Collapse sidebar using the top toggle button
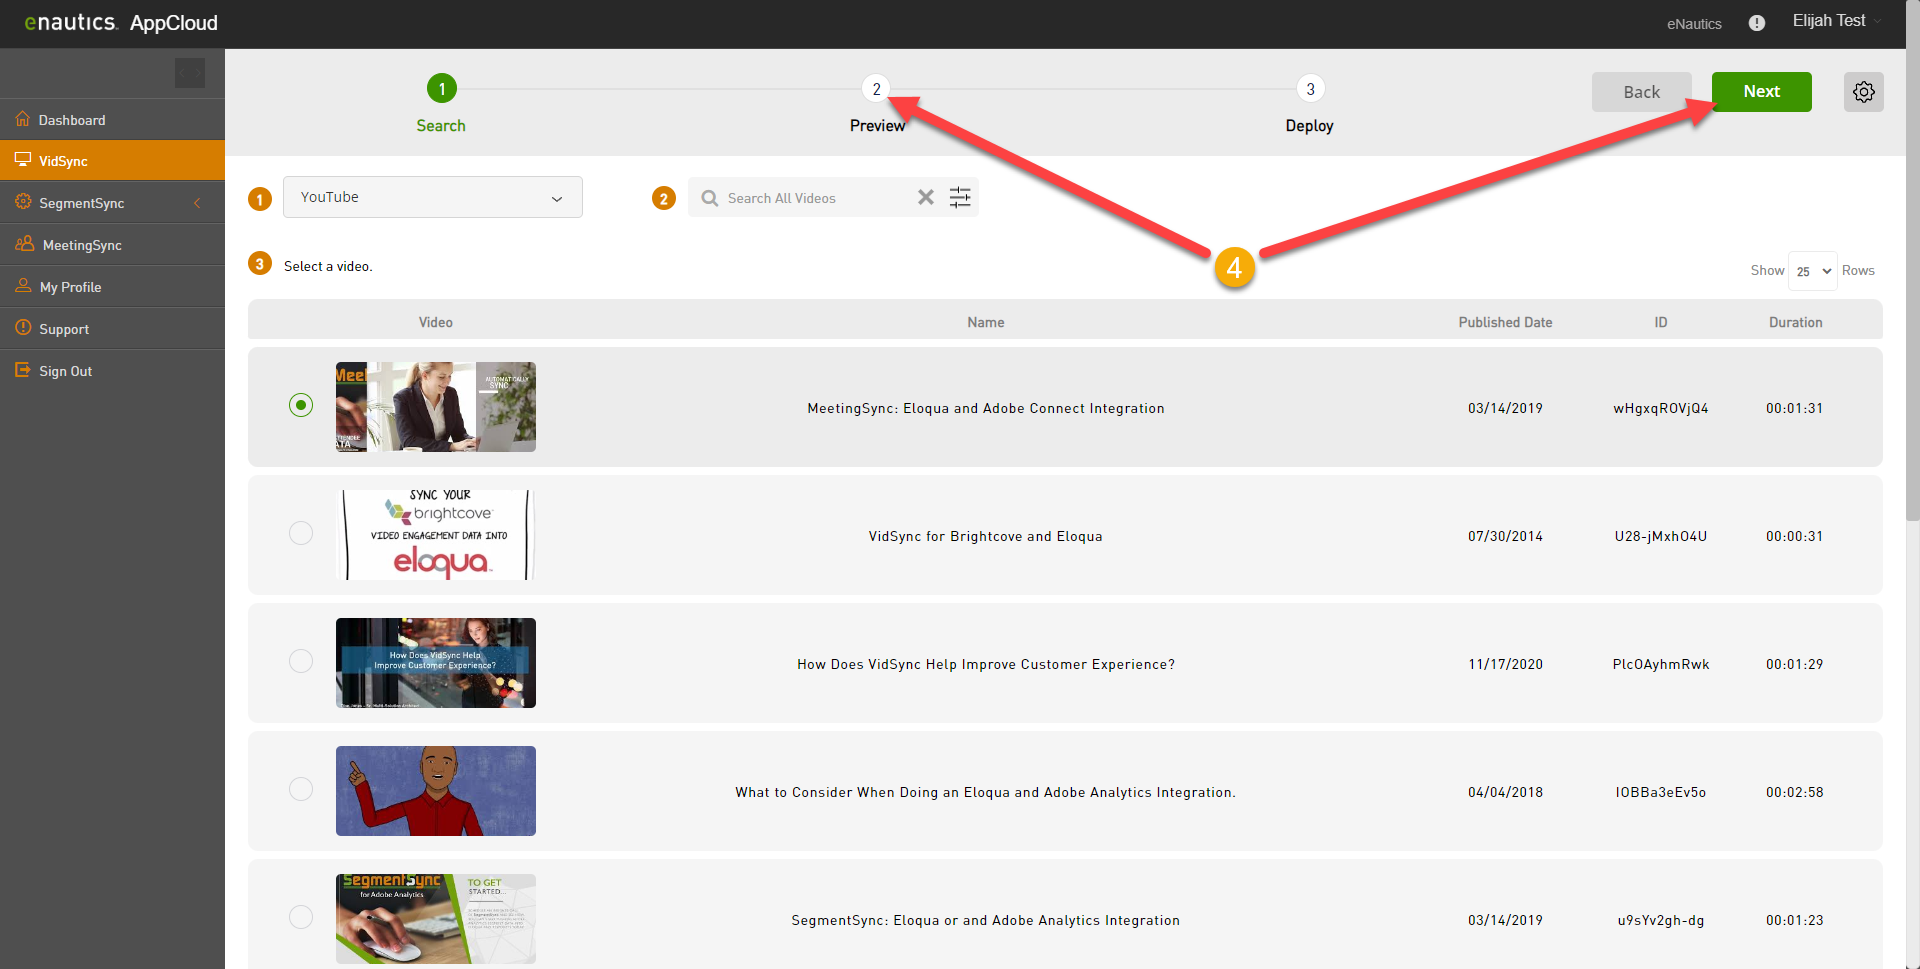Image resolution: width=1920 pixels, height=969 pixels. tap(190, 73)
